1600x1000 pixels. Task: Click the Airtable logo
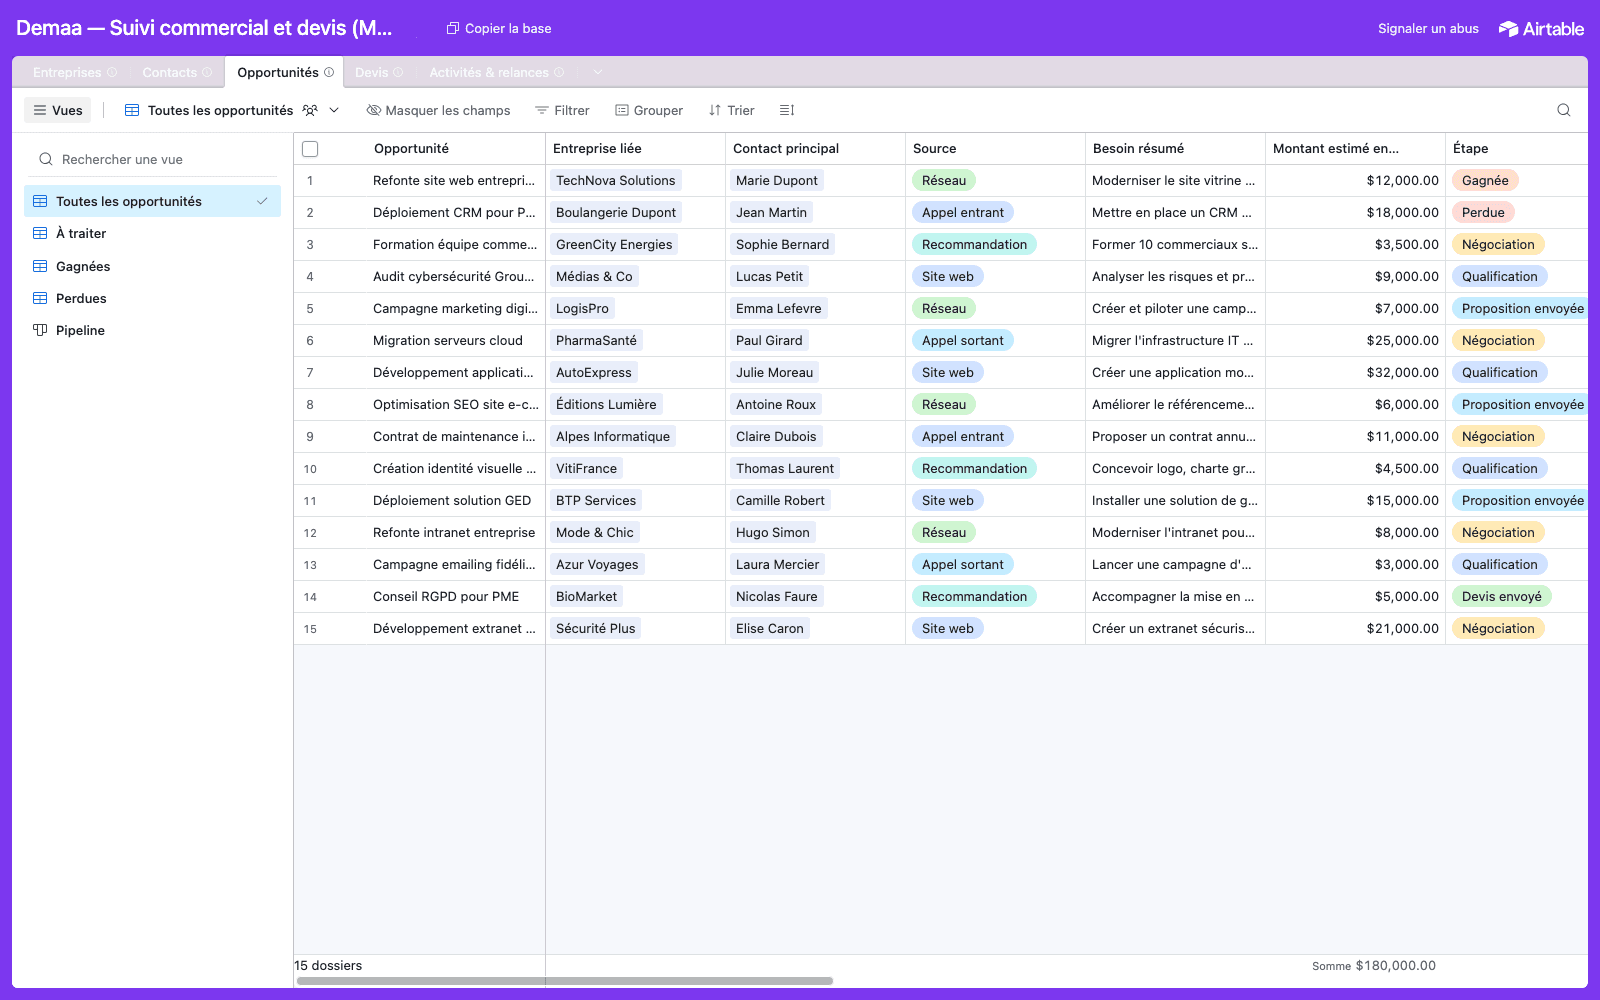(1541, 28)
